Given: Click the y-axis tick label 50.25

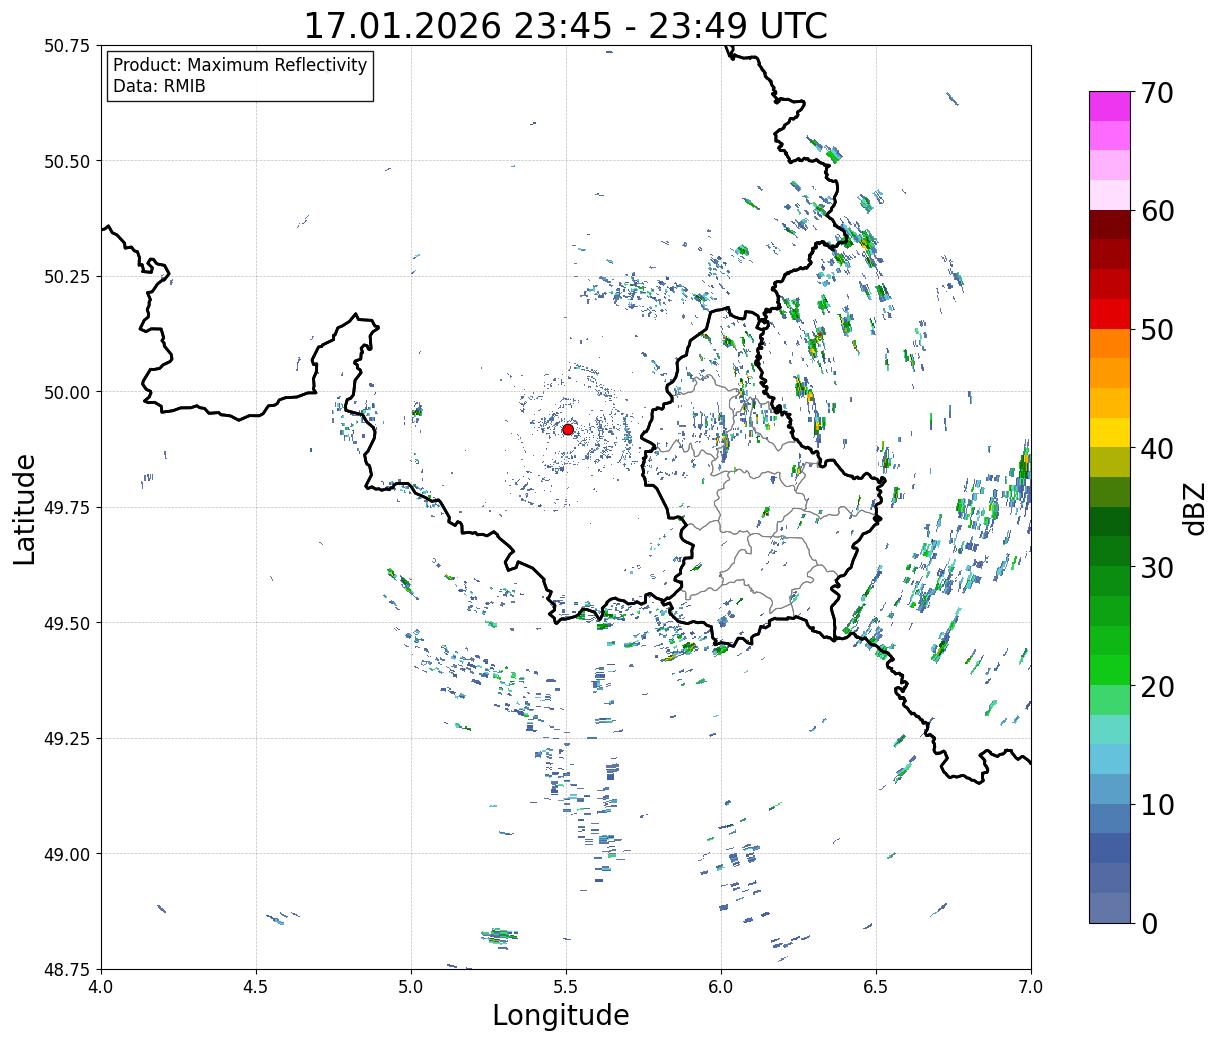Looking at the screenshot, I should tap(67, 277).
